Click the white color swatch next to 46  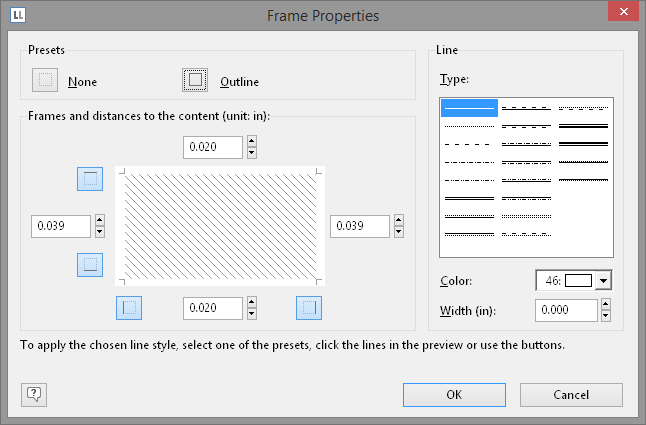(579, 281)
